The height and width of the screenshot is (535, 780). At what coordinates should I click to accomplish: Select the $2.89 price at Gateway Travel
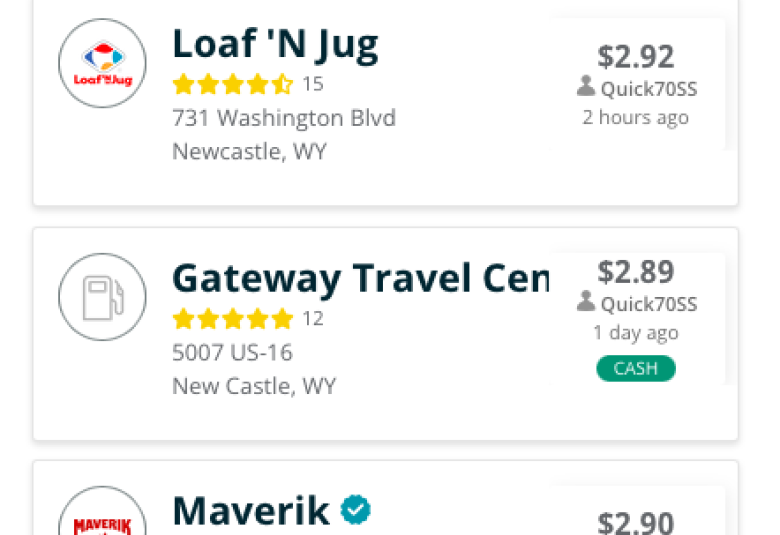[x=636, y=272]
